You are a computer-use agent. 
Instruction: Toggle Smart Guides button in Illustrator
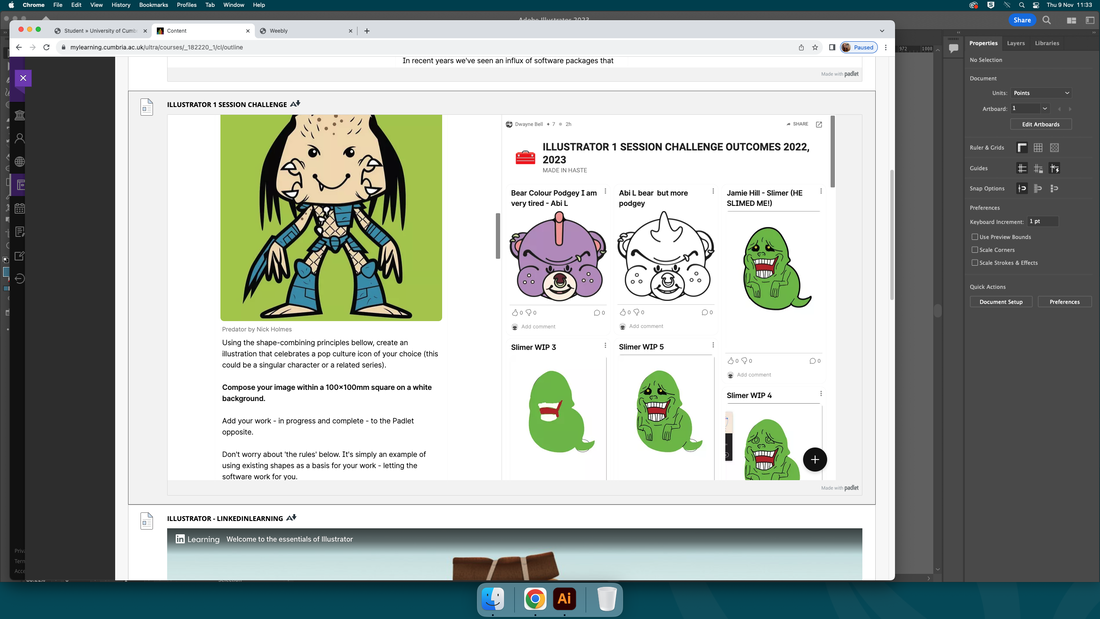[1054, 168]
